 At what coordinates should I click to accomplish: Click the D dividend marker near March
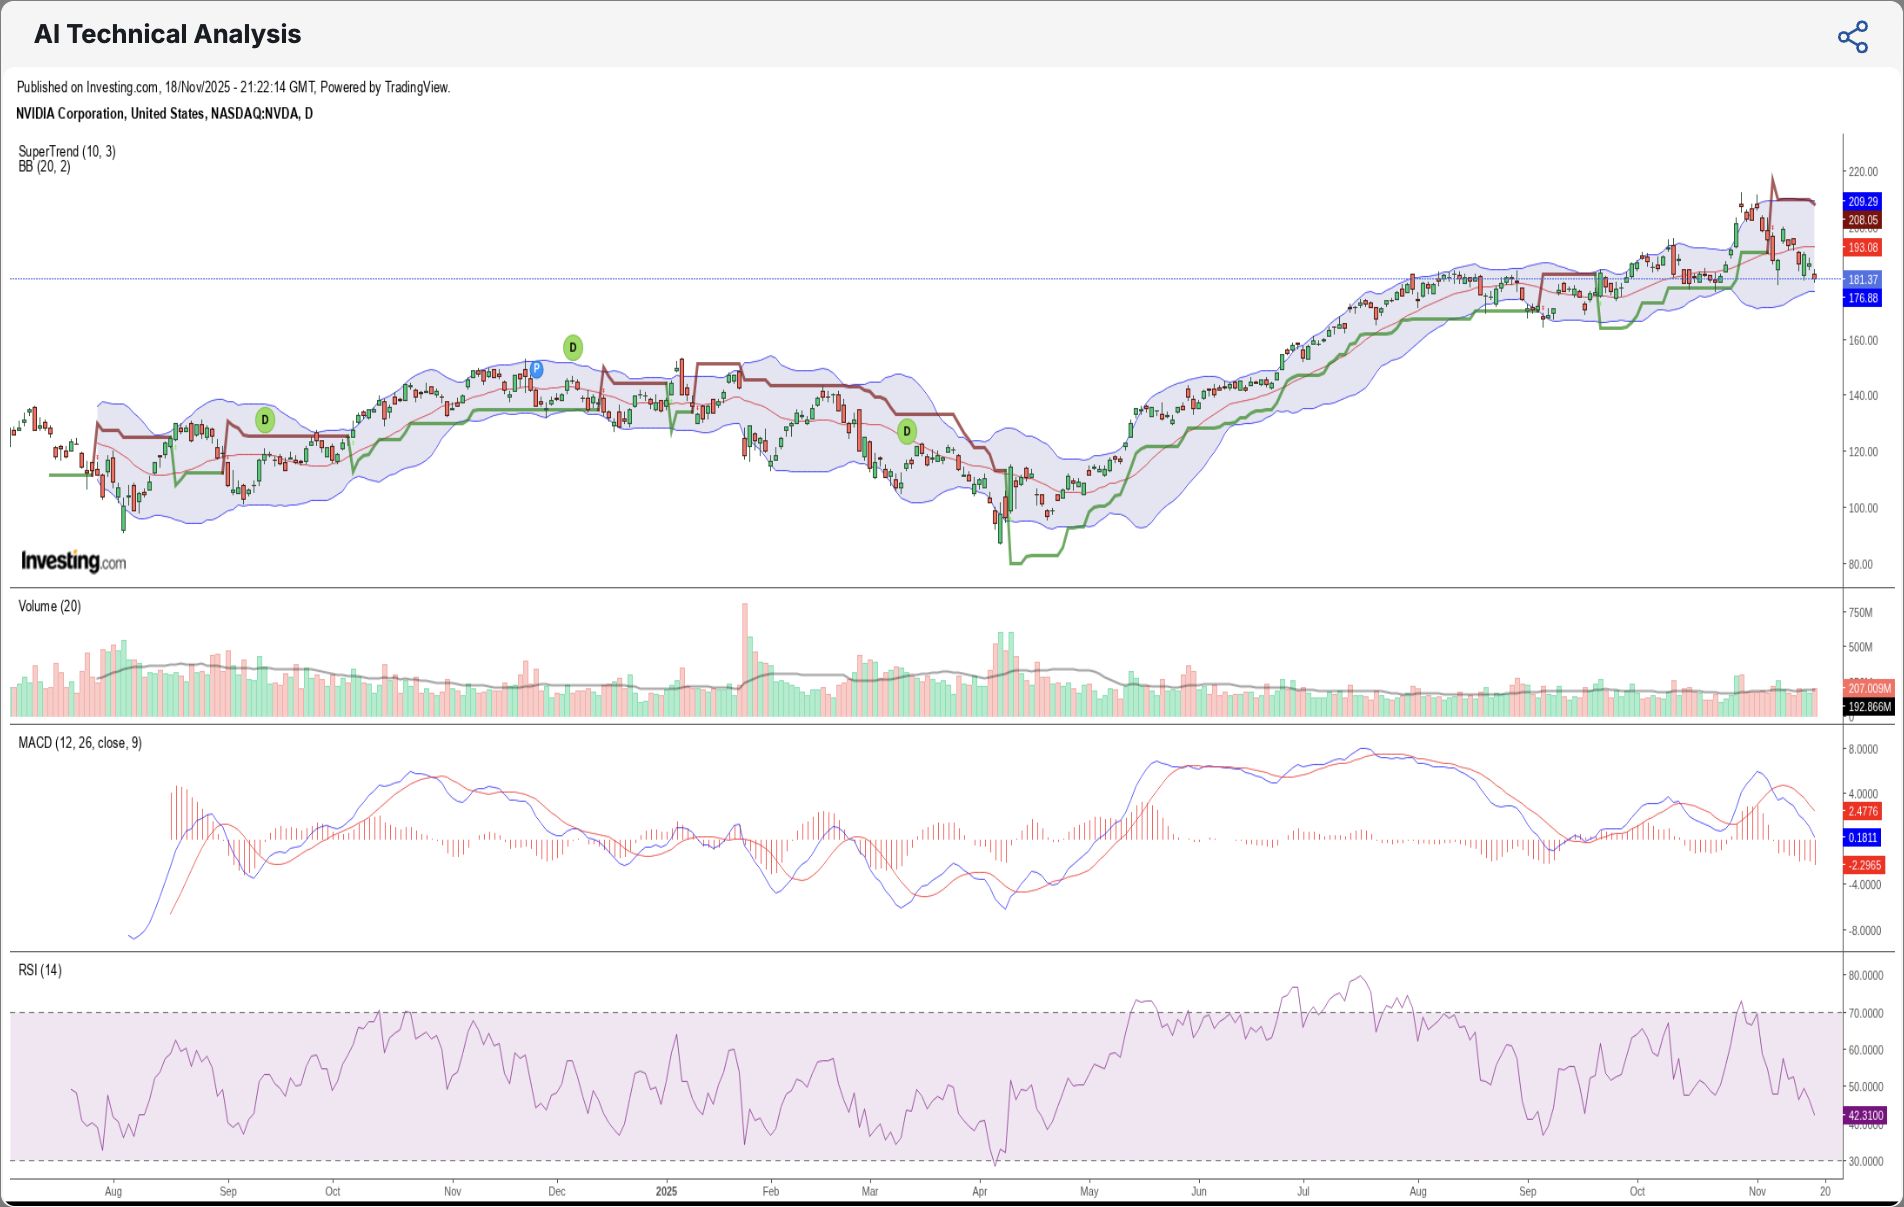tap(906, 431)
